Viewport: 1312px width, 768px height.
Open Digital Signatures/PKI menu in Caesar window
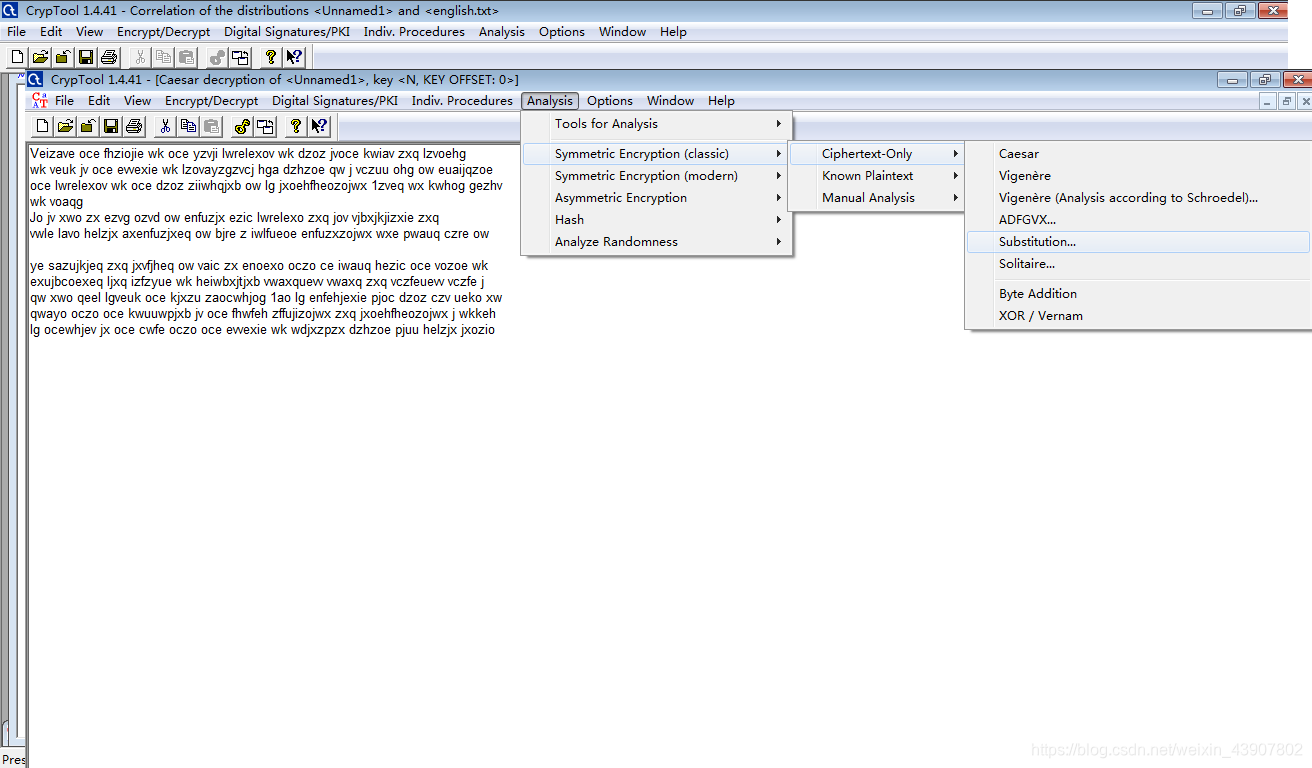click(335, 101)
